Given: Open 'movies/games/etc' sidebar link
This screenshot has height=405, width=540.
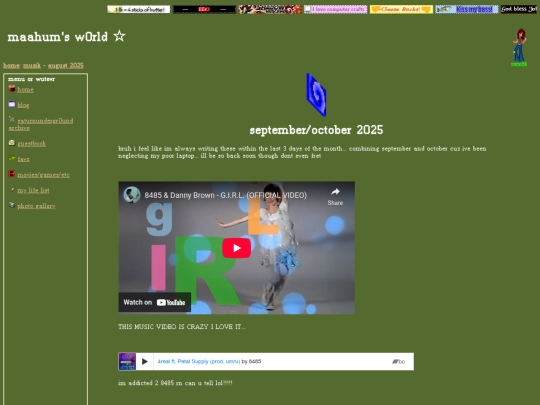Looking at the screenshot, I should [43, 175].
